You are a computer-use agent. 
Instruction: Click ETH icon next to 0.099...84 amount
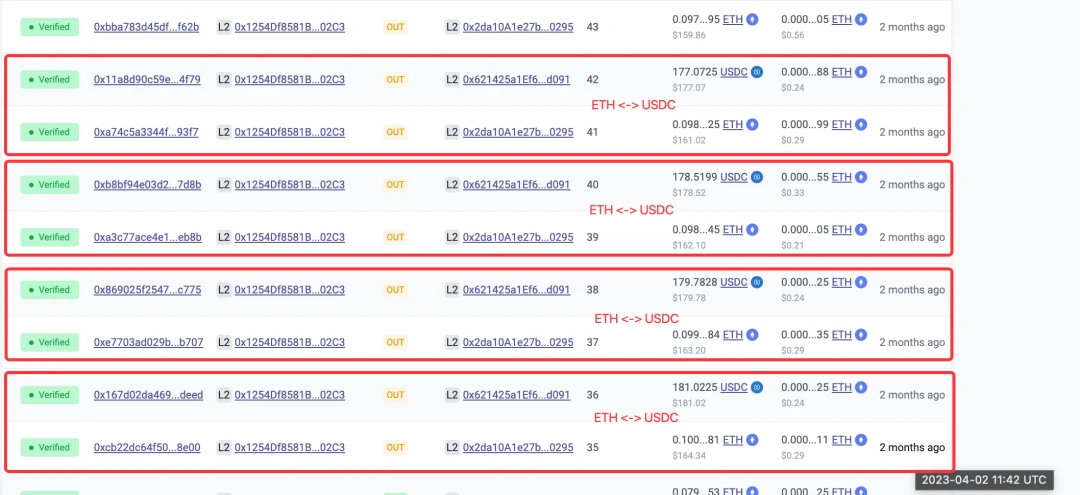(x=753, y=335)
